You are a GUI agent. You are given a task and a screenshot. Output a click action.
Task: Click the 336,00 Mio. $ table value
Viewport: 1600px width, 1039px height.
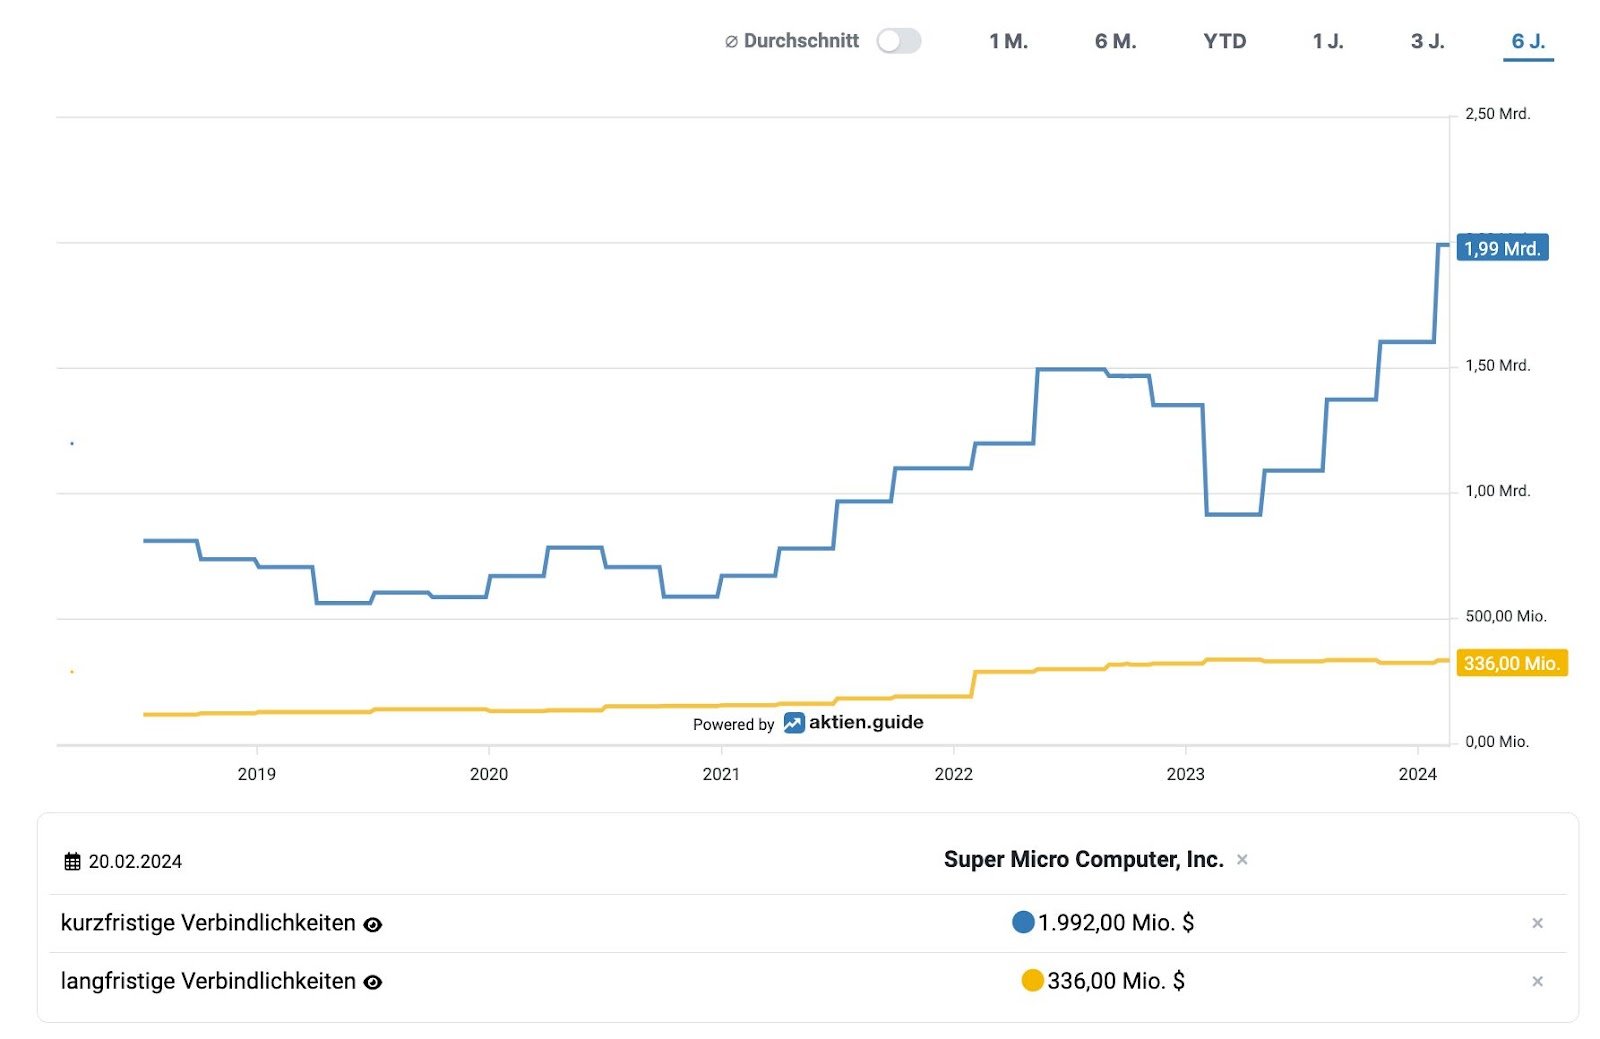tap(1116, 981)
